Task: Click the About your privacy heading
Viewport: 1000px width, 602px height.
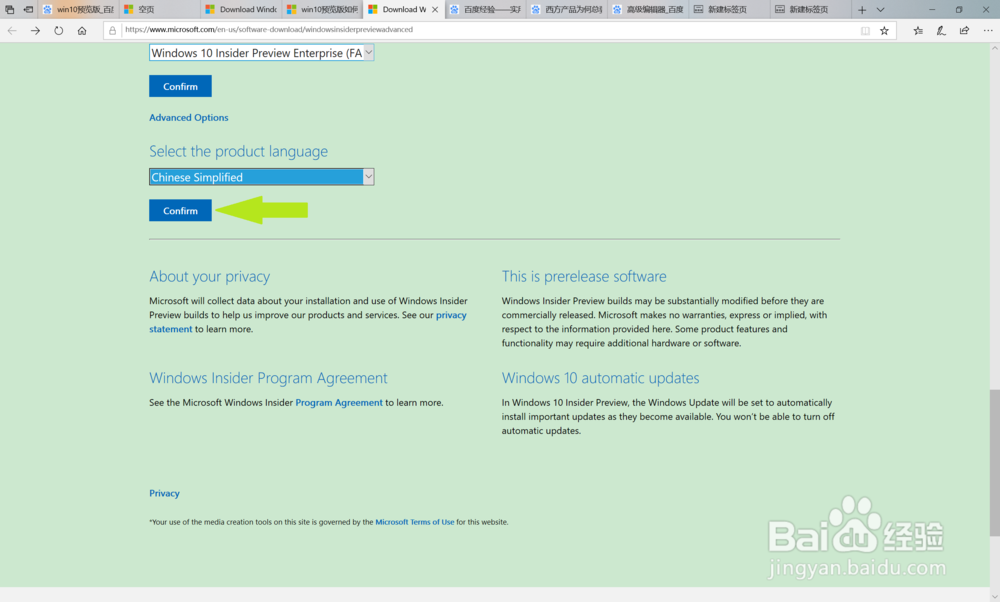Action: (209, 276)
